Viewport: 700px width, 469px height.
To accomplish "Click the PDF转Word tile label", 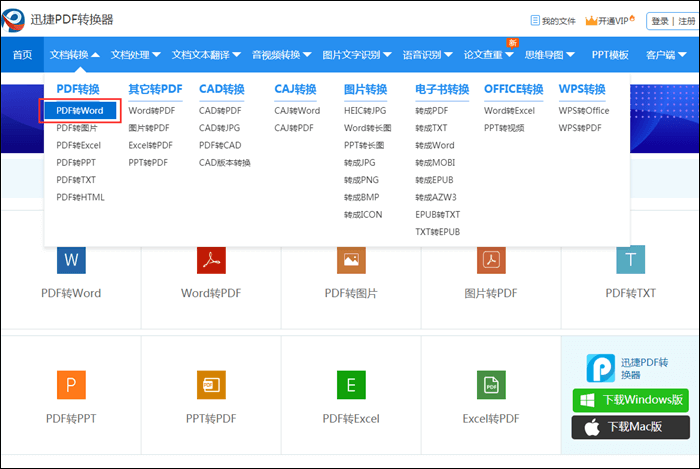I will (x=71, y=293).
